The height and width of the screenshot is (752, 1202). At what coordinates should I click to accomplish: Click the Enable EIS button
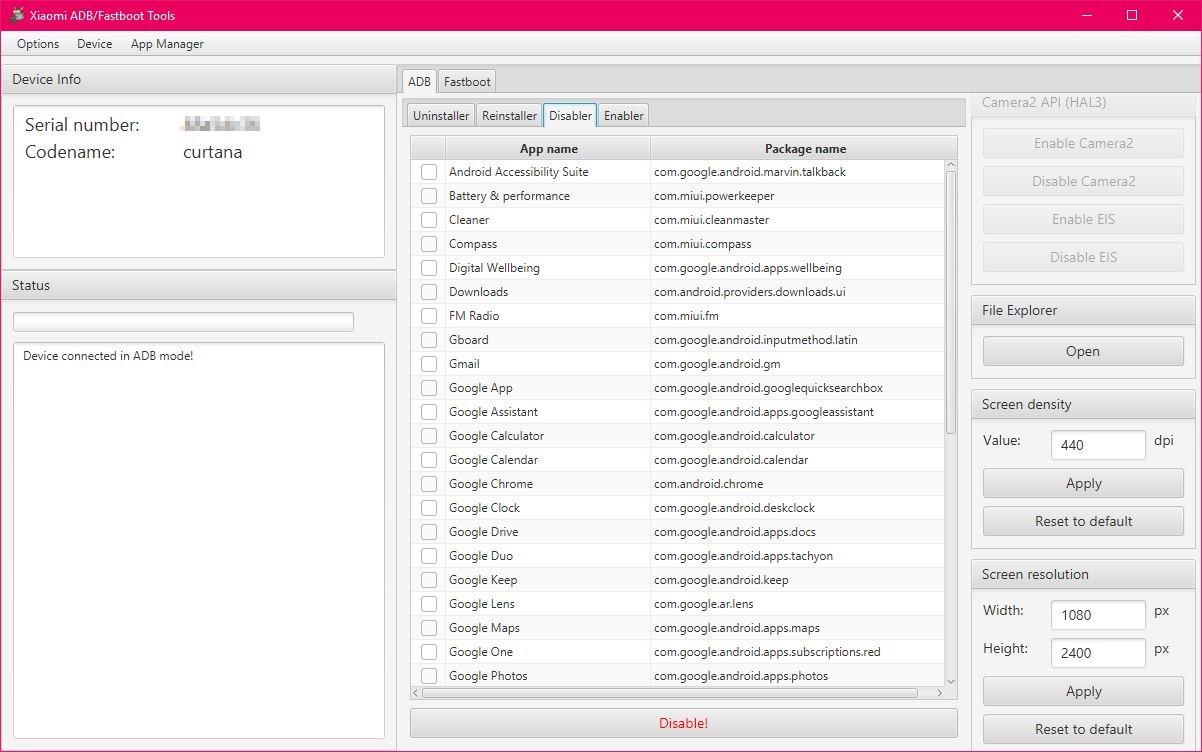click(x=1083, y=219)
